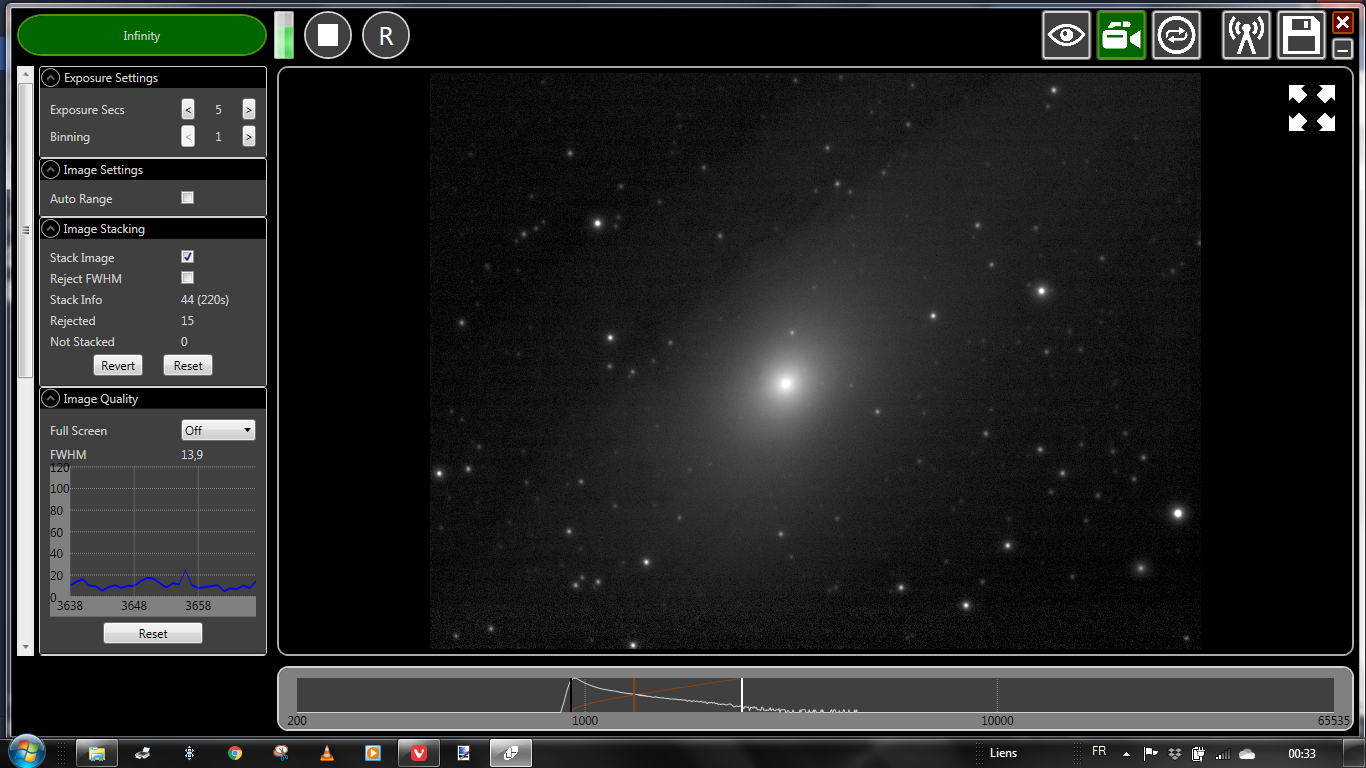Enable the Reject FWHM checkbox
The height and width of the screenshot is (768, 1366).
click(x=187, y=278)
